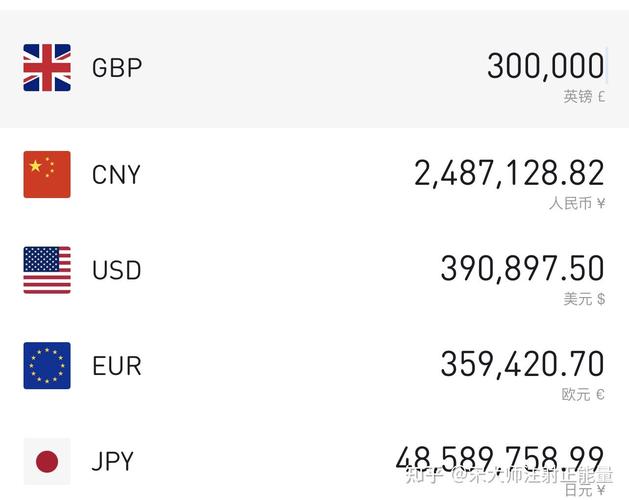Image resolution: width=629 pixels, height=500 pixels.
Task: Select the EUR currency code
Action: point(117,366)
